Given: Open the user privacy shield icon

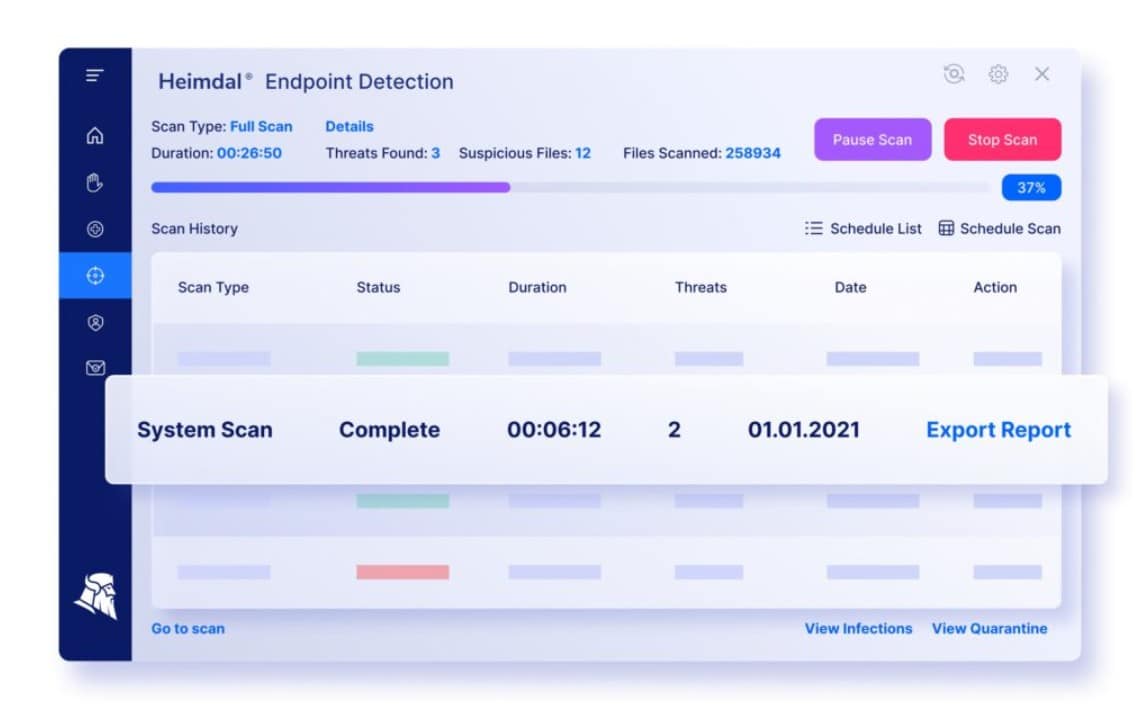Looking at the screenshot, I should [x=94, y=321].
